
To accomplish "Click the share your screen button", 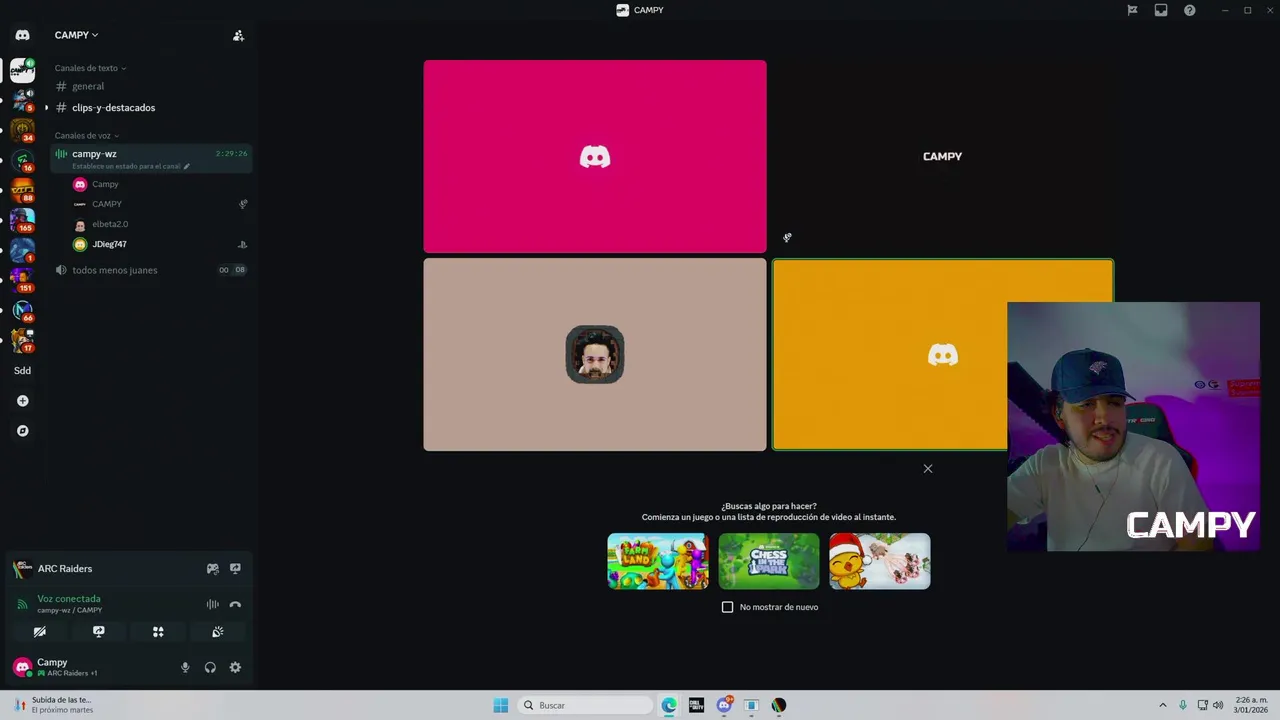I will [99, 632].
